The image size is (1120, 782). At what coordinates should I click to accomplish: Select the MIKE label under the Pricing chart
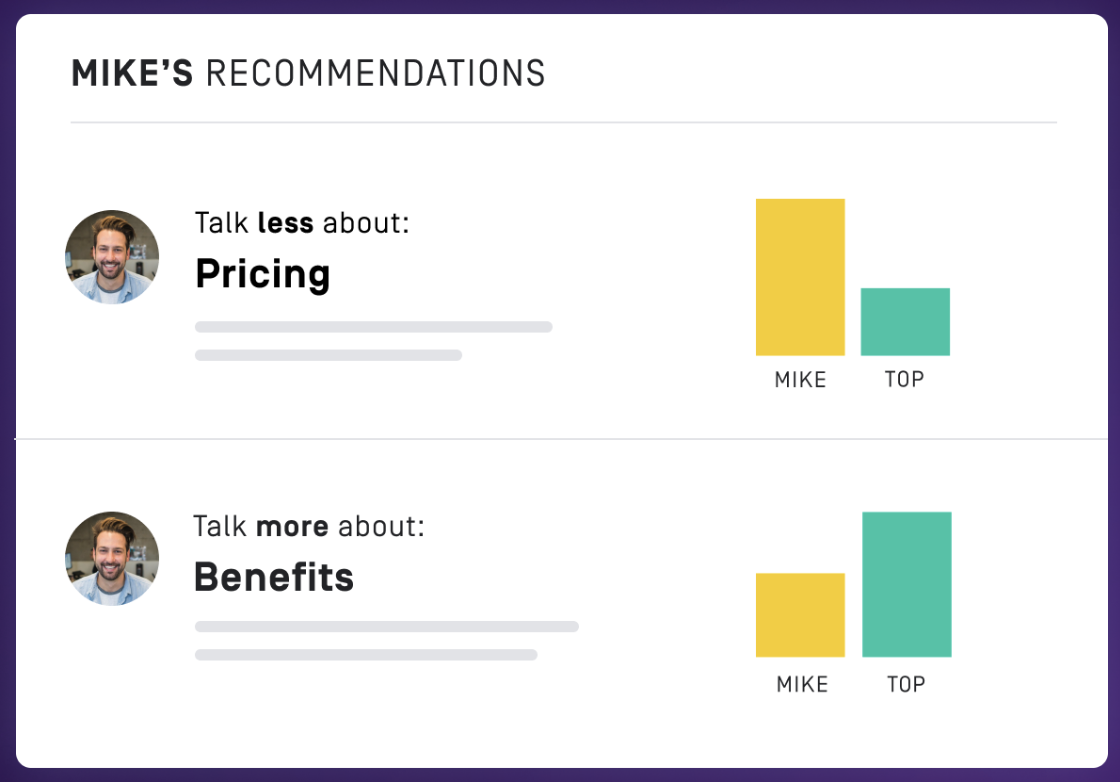800,380
